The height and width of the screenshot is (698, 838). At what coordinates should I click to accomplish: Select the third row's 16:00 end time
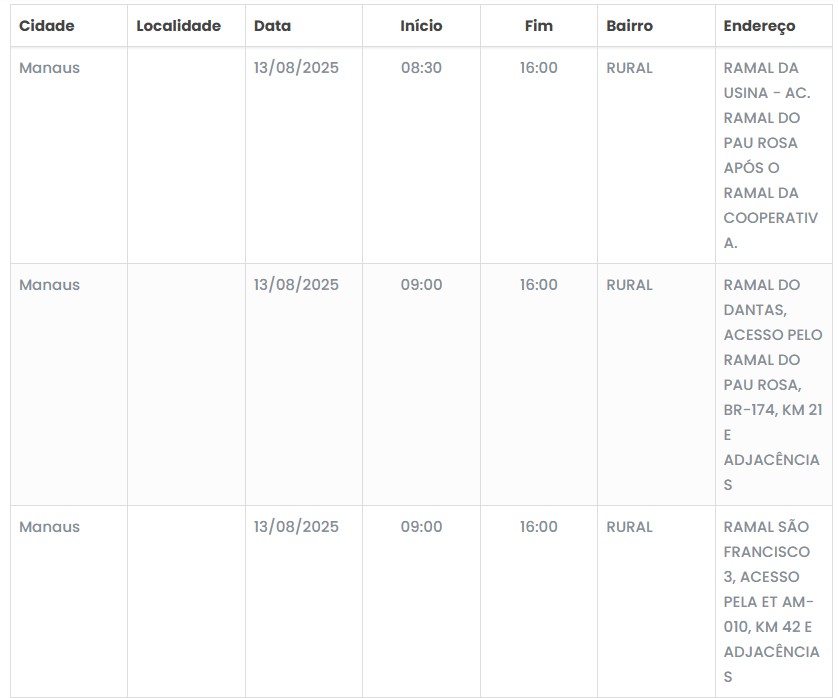539,527
